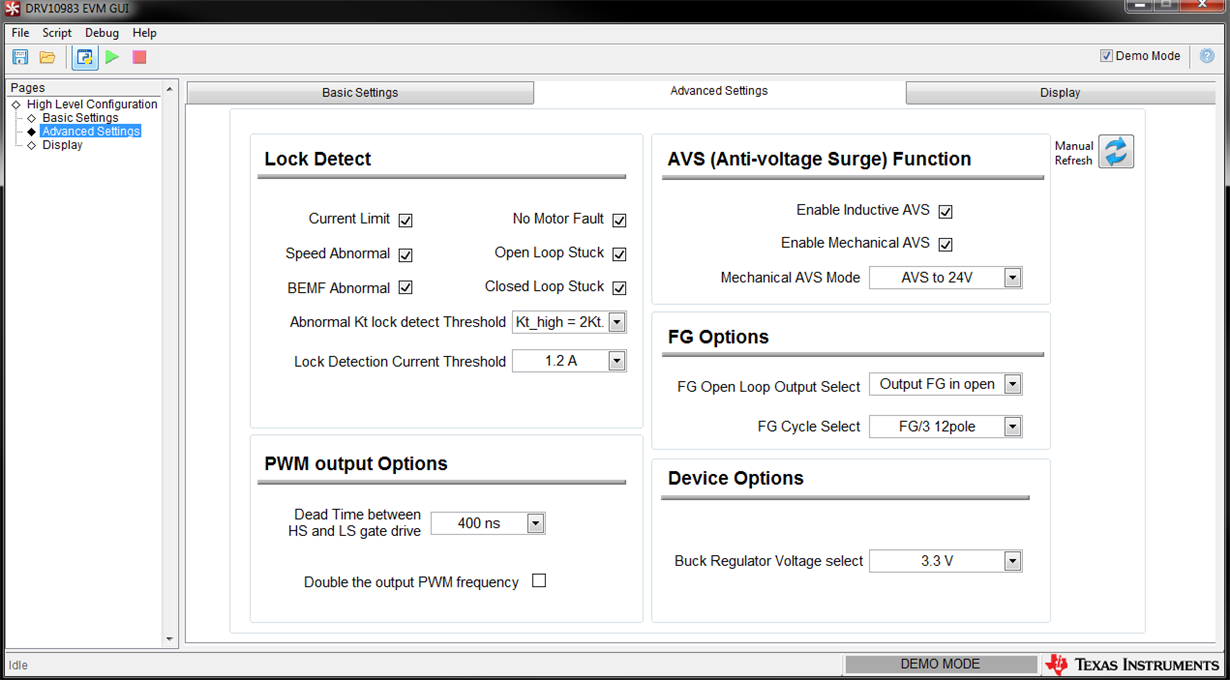Viewport: 1230px width, 680px height.
Task: Uncheck the Open Loop Stuck checkbox
Action: pyautogui.click(x=619, y=254)
